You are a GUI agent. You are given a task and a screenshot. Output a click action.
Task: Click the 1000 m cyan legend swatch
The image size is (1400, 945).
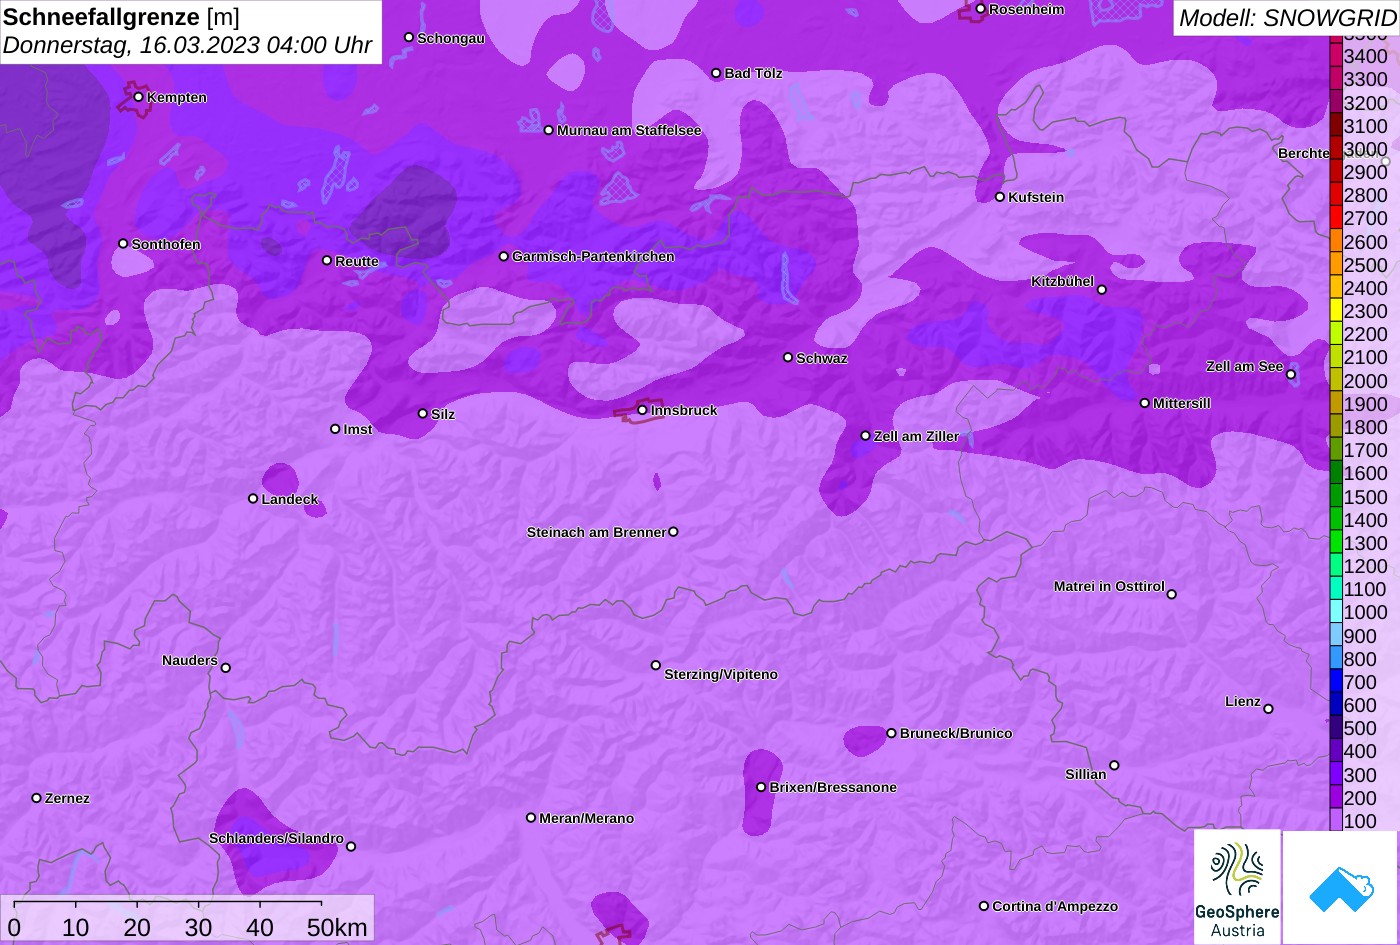tap(1335, 612)
